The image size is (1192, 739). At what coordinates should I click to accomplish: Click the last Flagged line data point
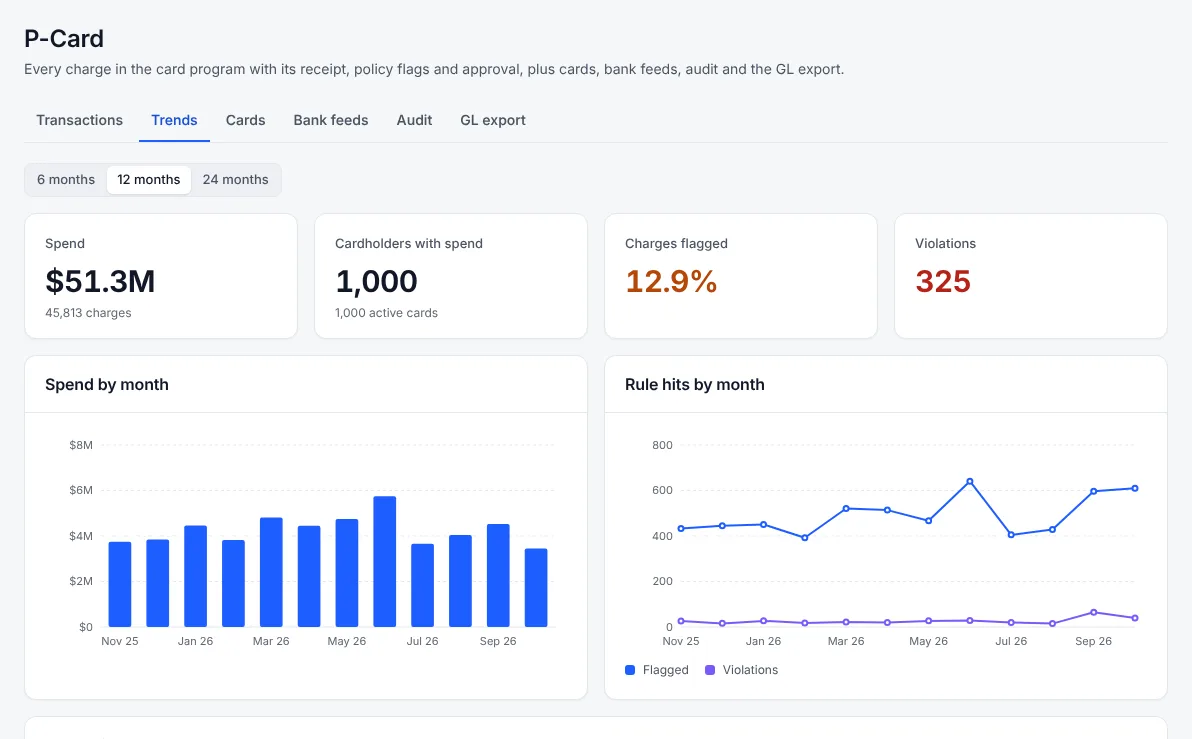pos(1135,488)
